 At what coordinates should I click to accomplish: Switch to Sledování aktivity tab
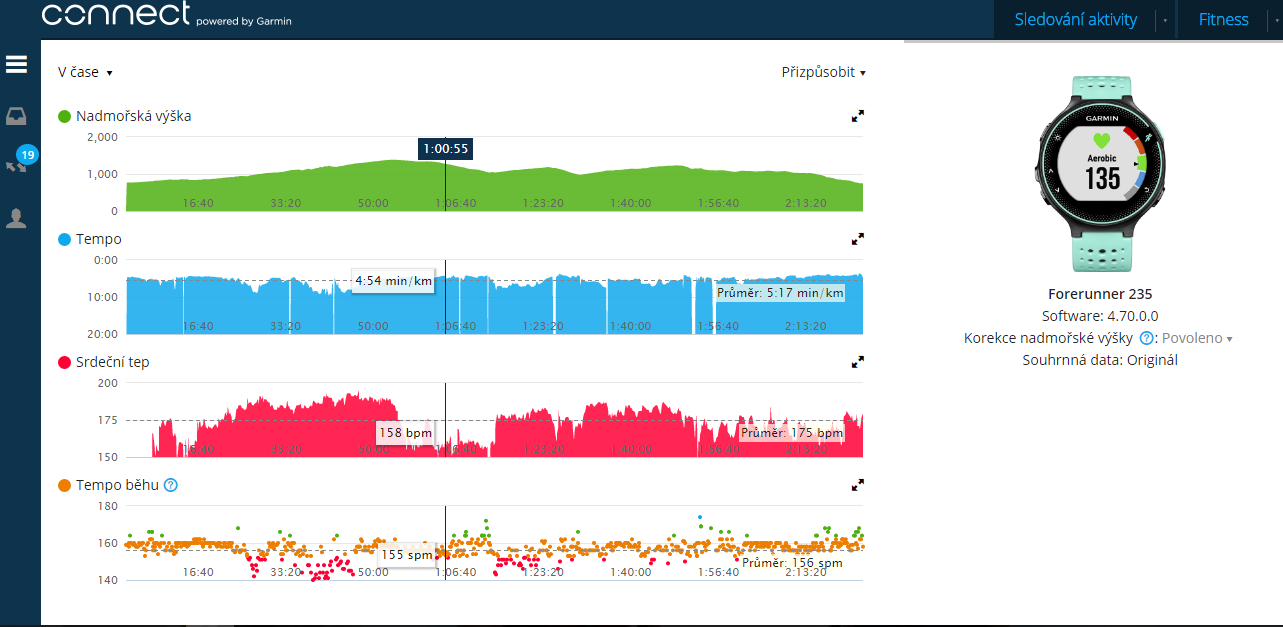click(x=1075, y=19)
